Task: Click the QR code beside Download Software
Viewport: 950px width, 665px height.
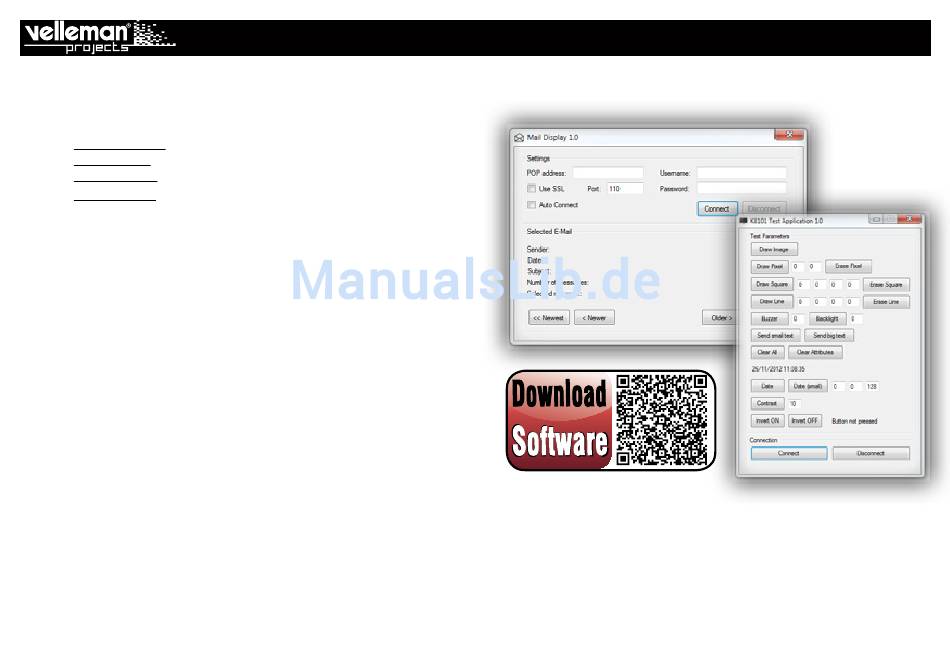Action: pyautogui.click(x=662, y=420)
